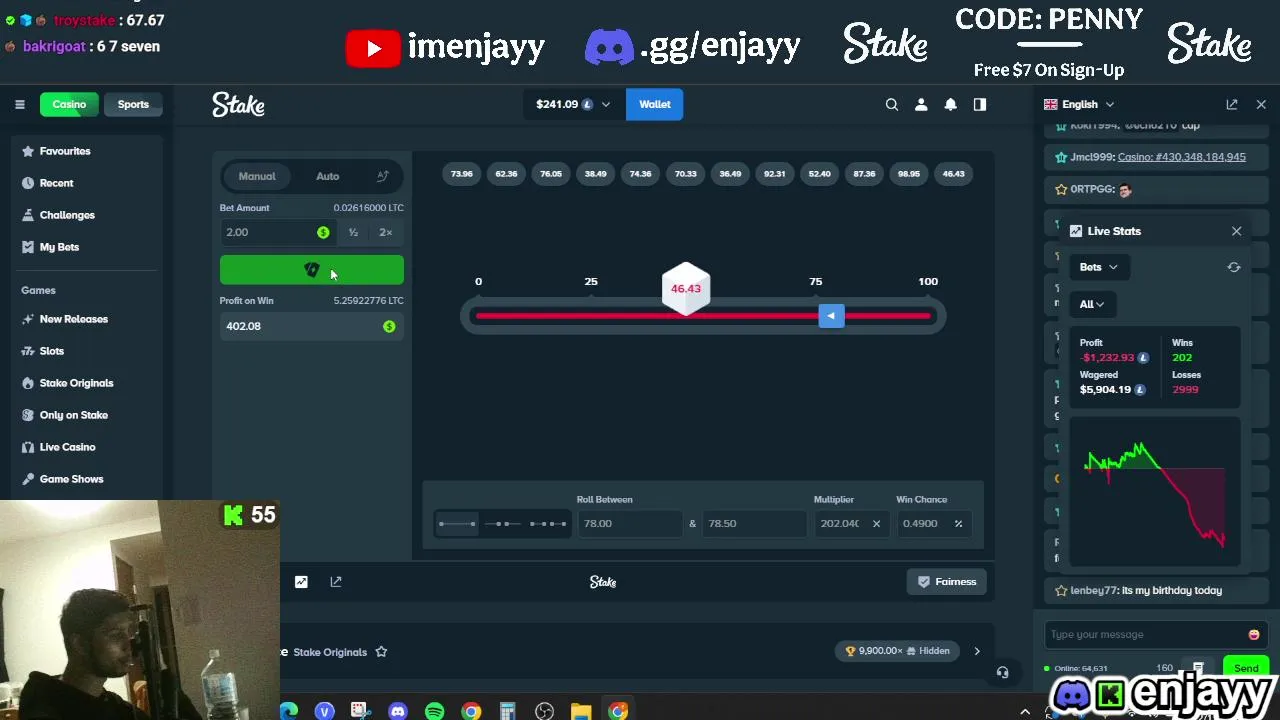Image resolution: width=1280 pixels, height=720 pixels.
Task: Select three-range roll mode option
Action: tap(548, 524)
